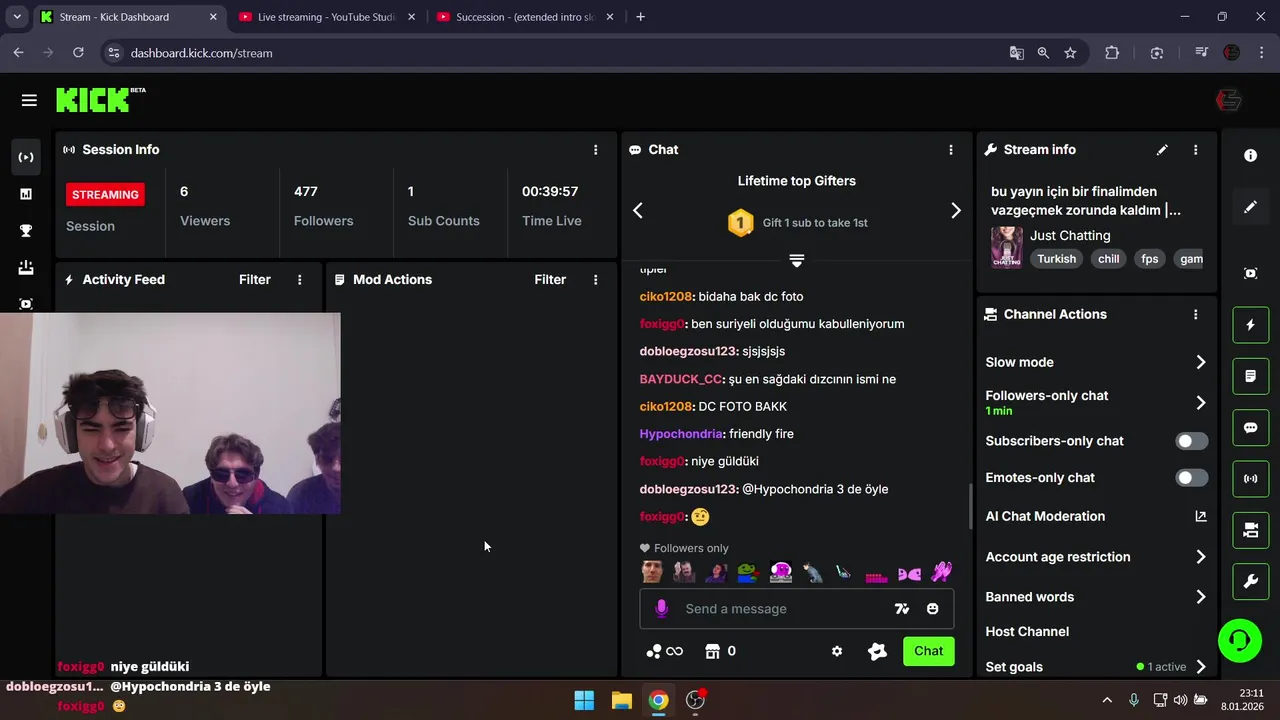The height and width of the screenshot is (720, 1280).
Task: Toggle the wrench channel actions widget icon
Action: click(1250, 581)
